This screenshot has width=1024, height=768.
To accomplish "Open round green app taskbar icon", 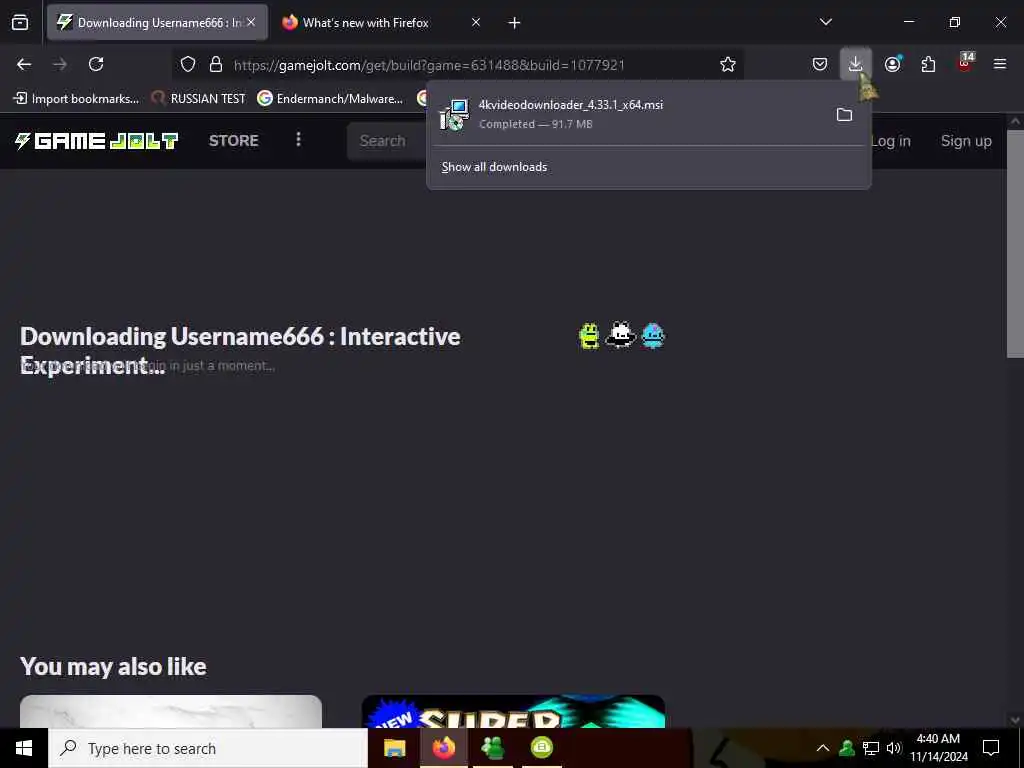I will point(541,748).
